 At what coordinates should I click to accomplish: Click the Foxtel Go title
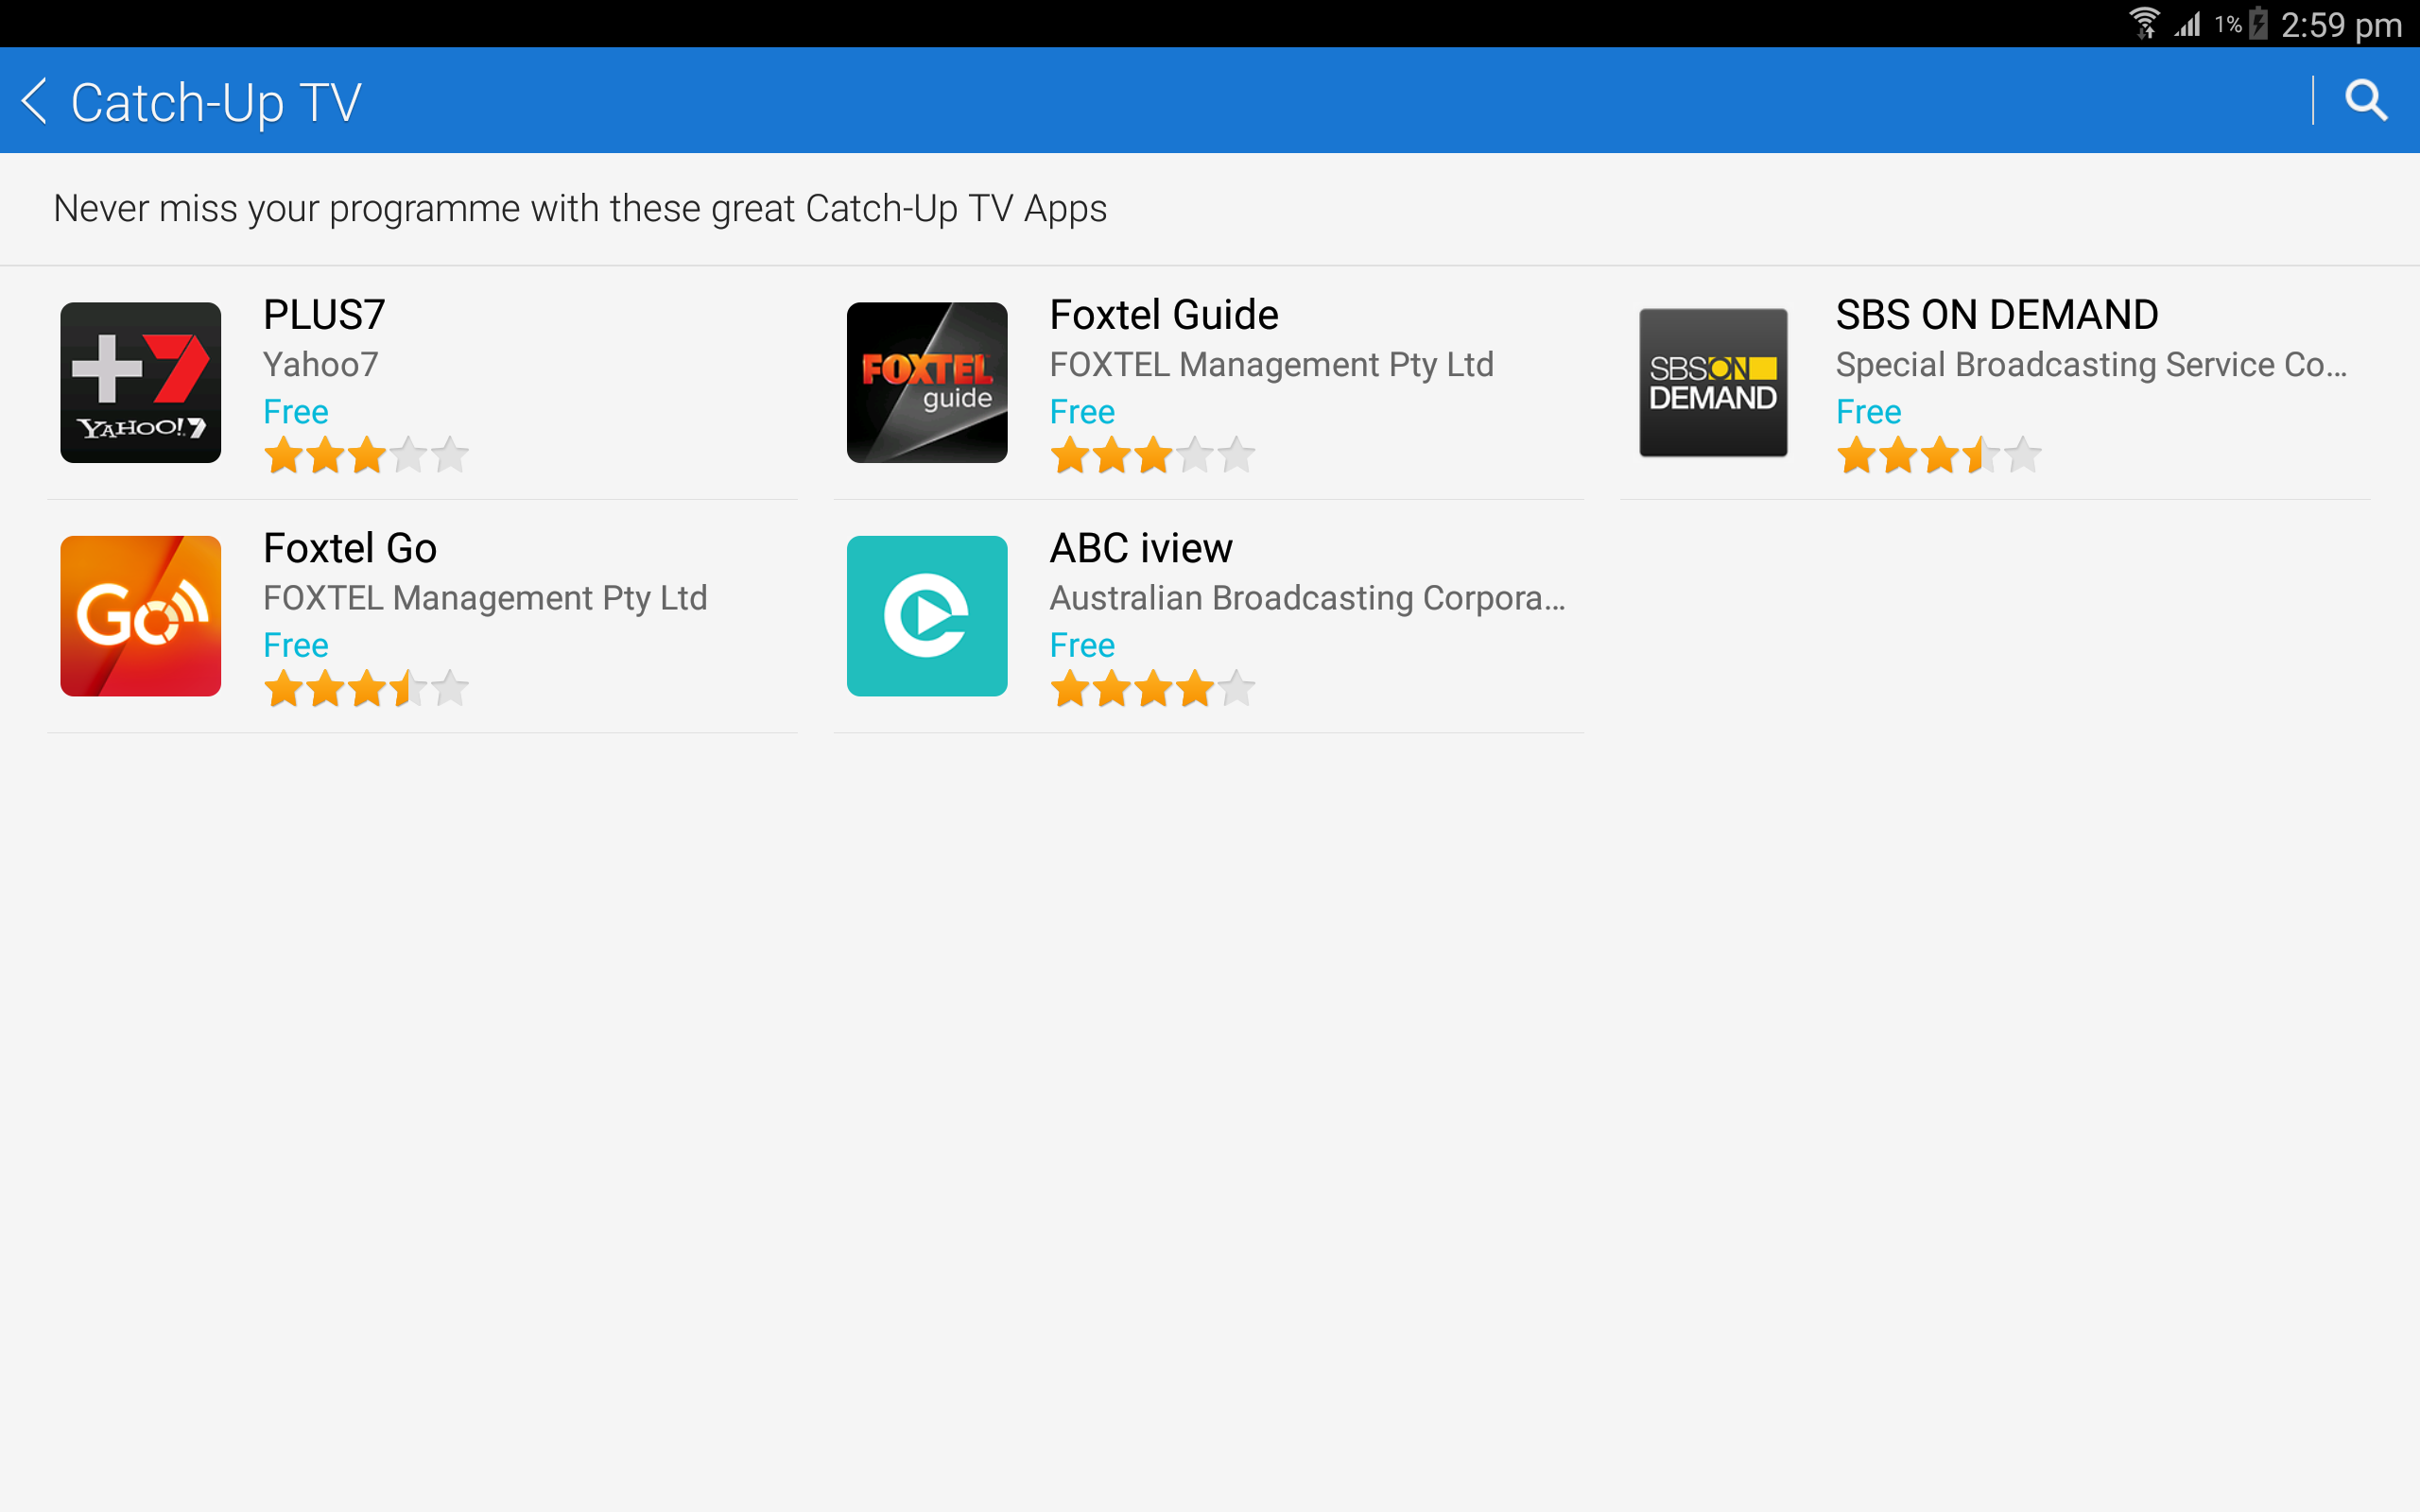point(350,548)
